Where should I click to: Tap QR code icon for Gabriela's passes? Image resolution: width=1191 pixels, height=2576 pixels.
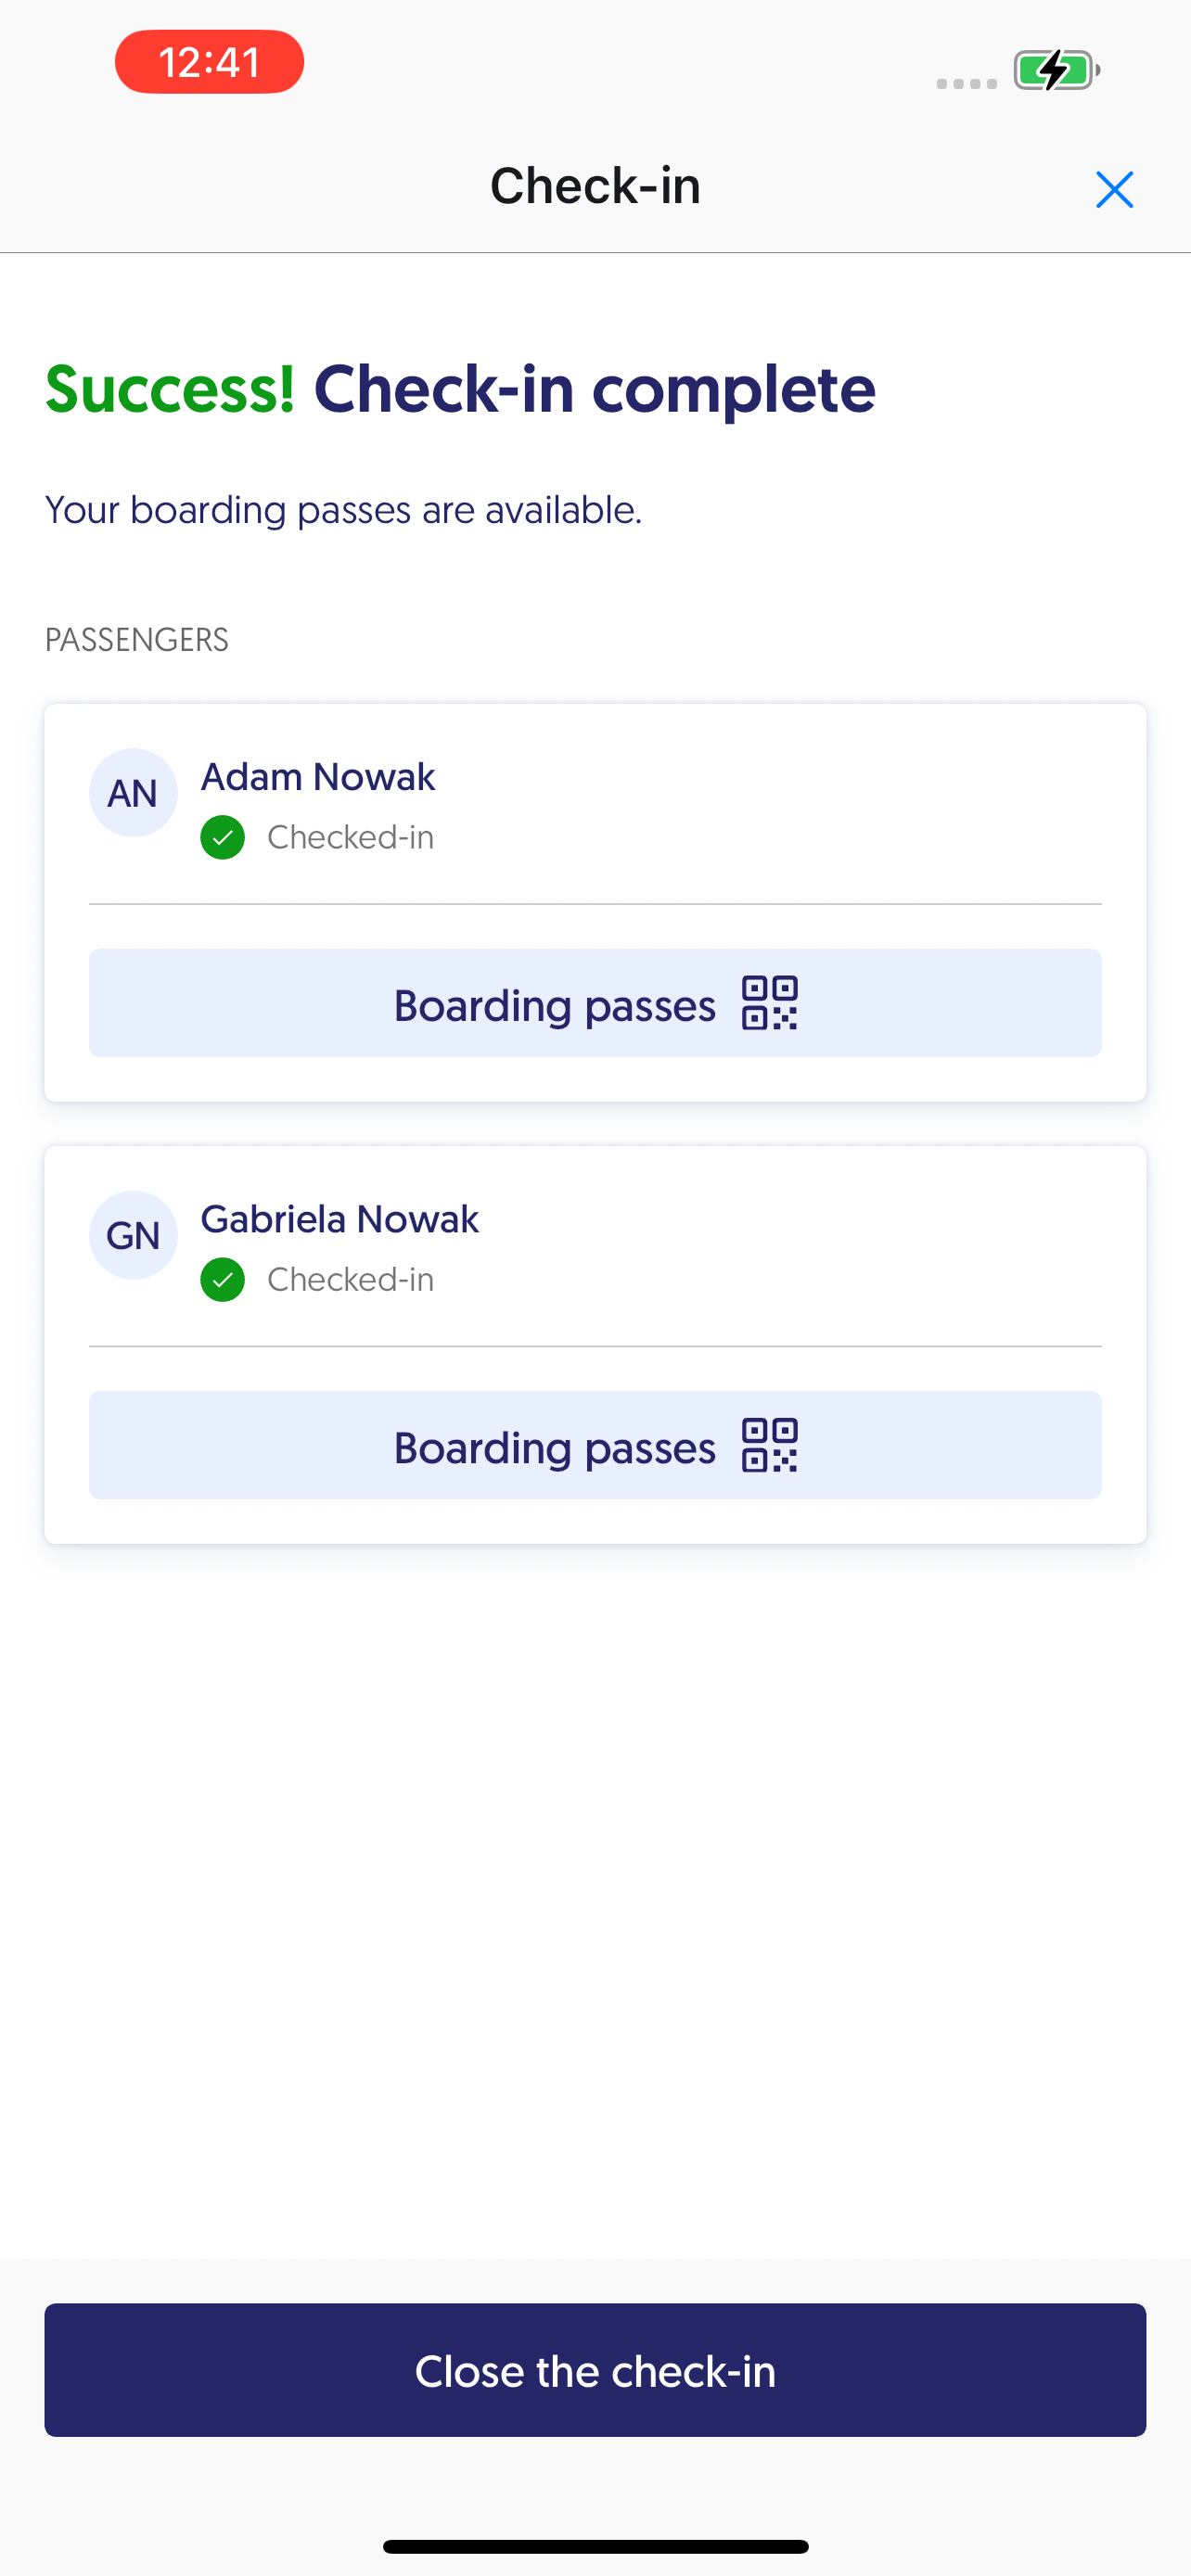(769, 1445)
